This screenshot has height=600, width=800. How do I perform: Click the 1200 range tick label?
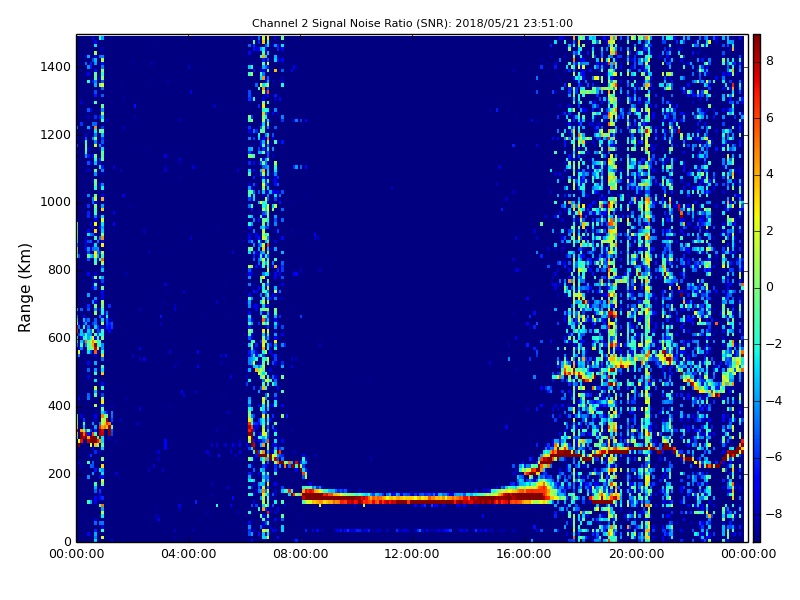click(56, 135)
